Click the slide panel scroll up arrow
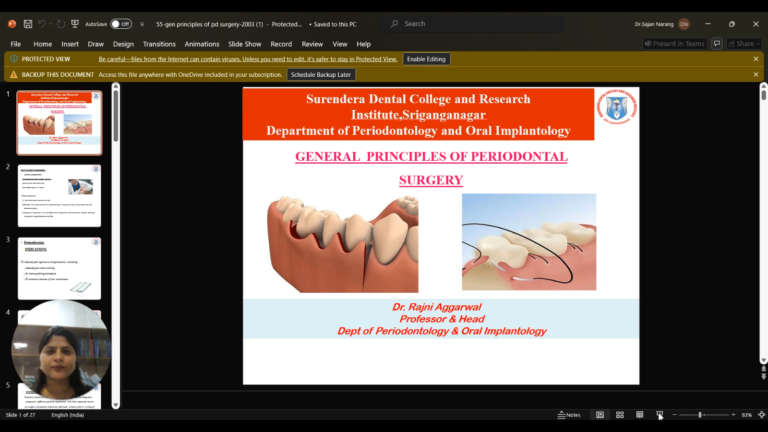Image resolution: width=768 pixels, height=432 pixels. point(116,86)
